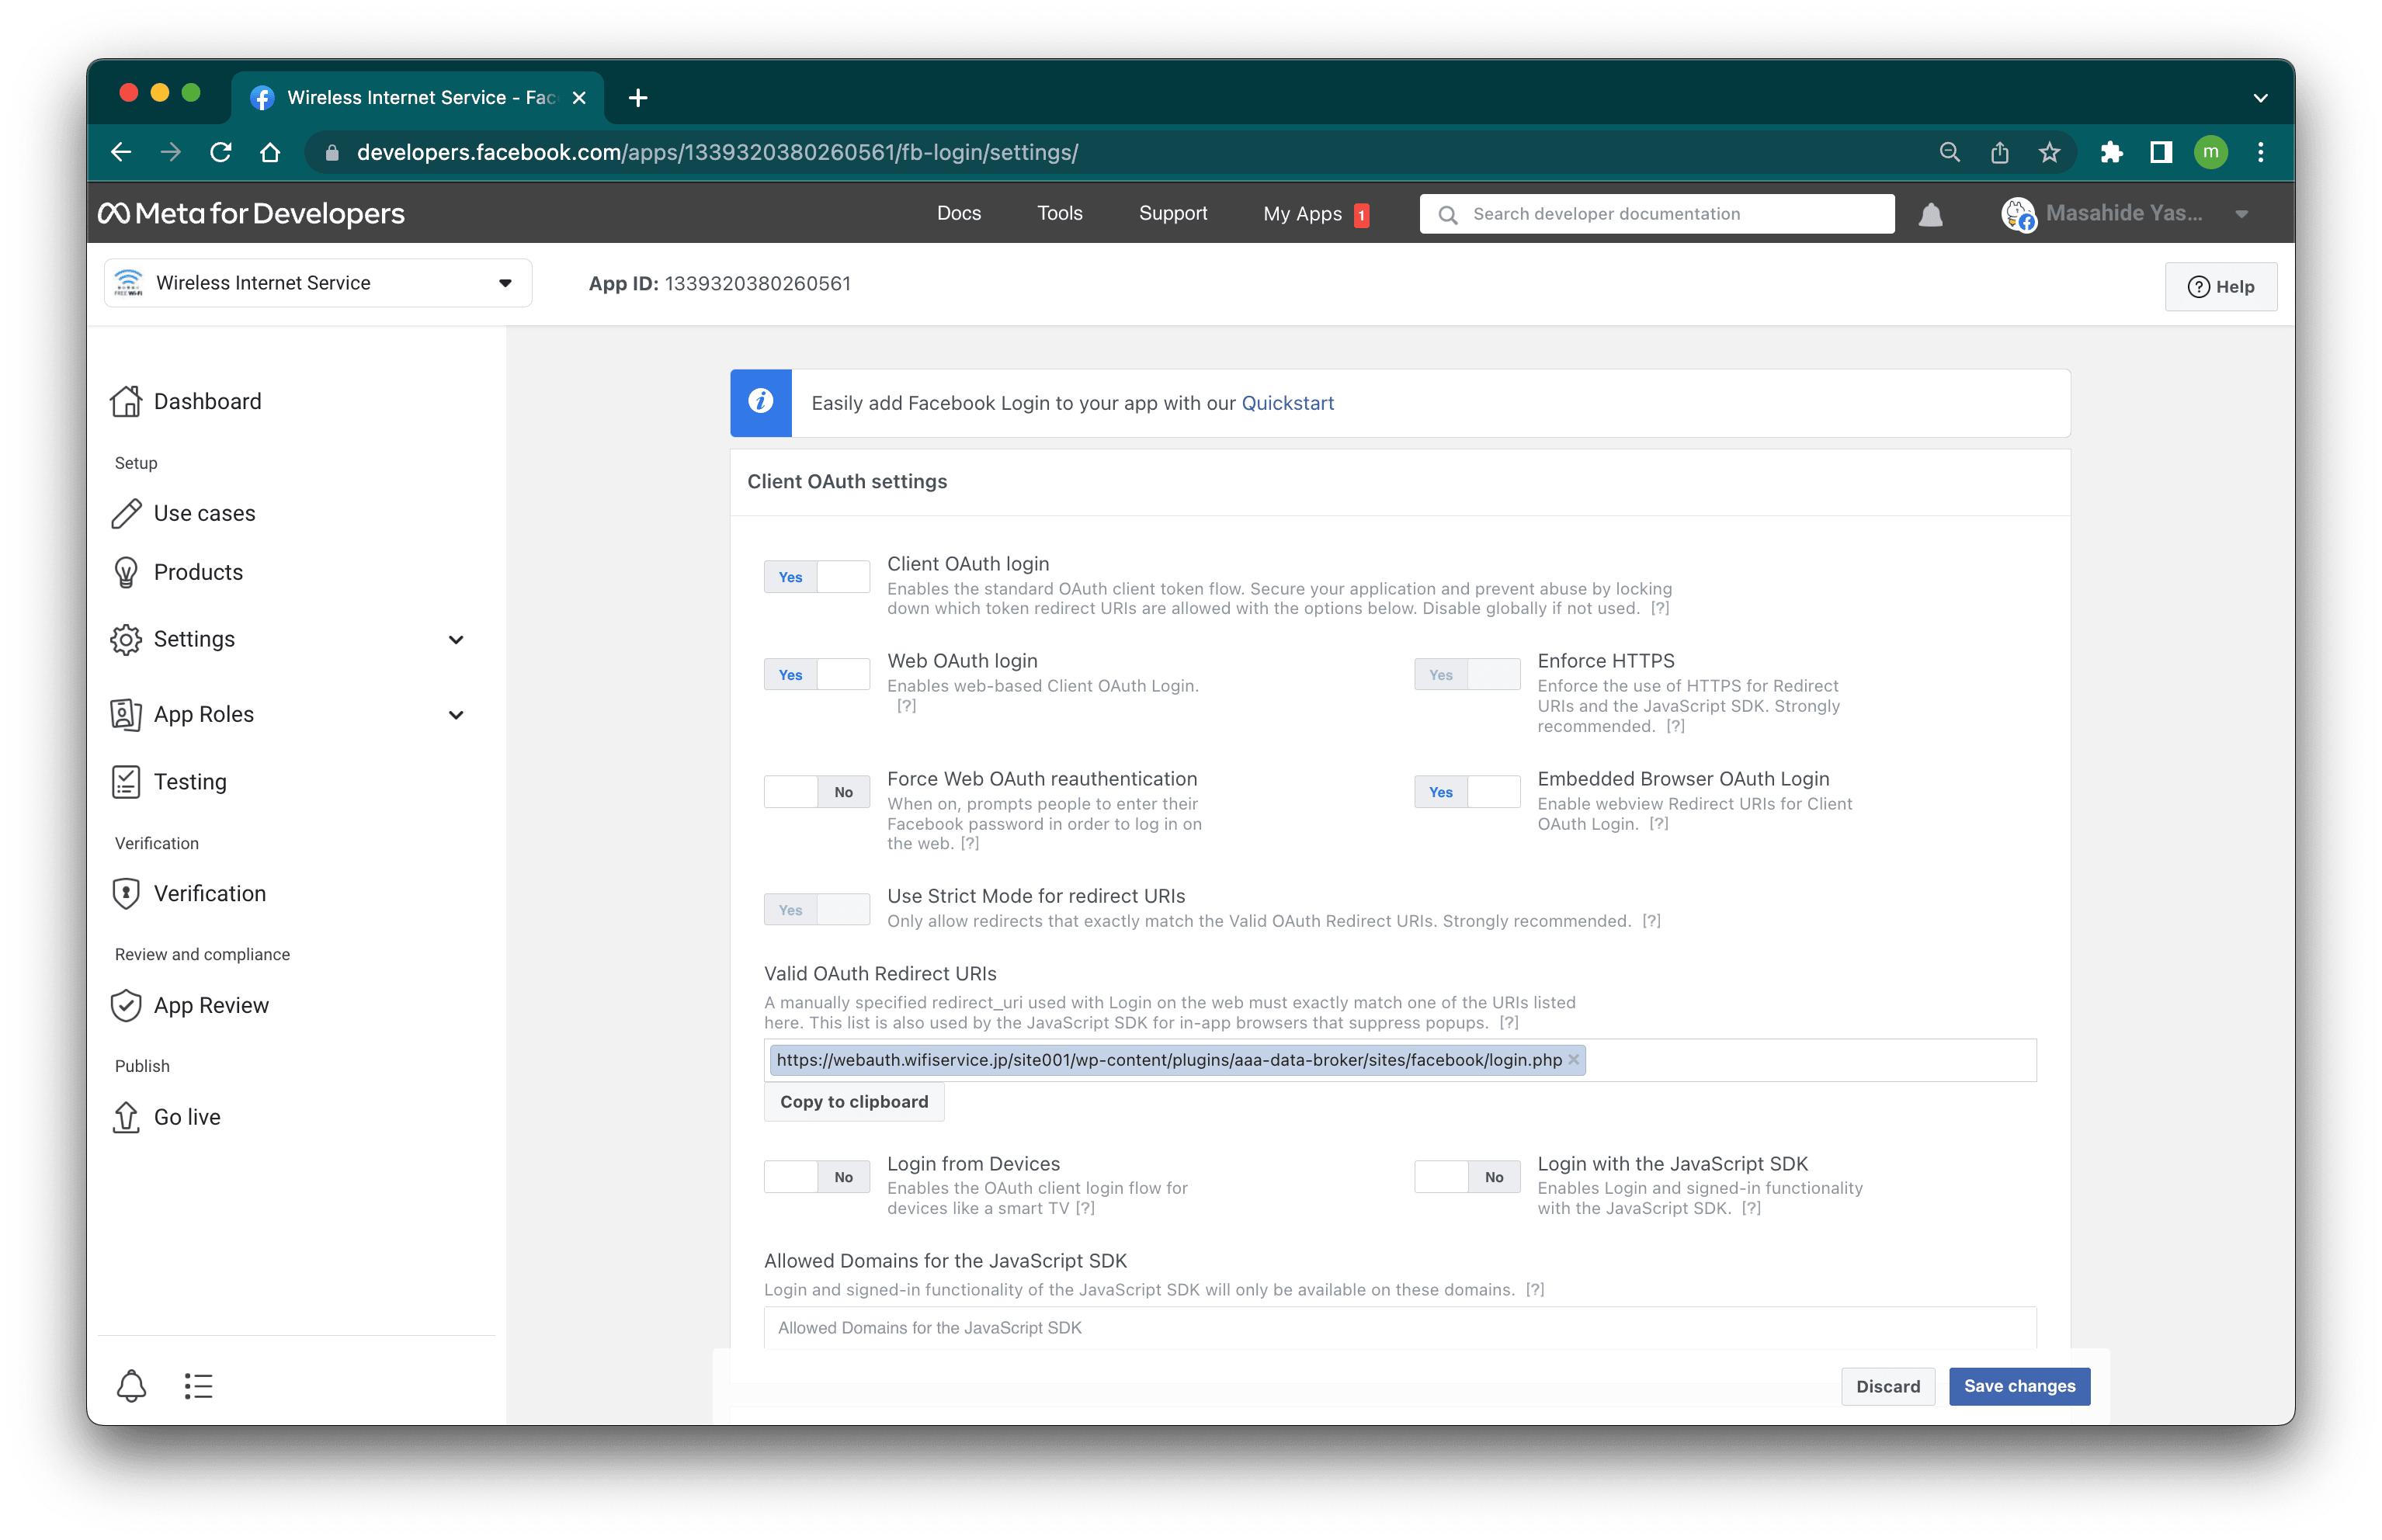This screenshot has height=1540, width=2382.
Task: Click the Quickstart link
Action: tap(1287, 403)
